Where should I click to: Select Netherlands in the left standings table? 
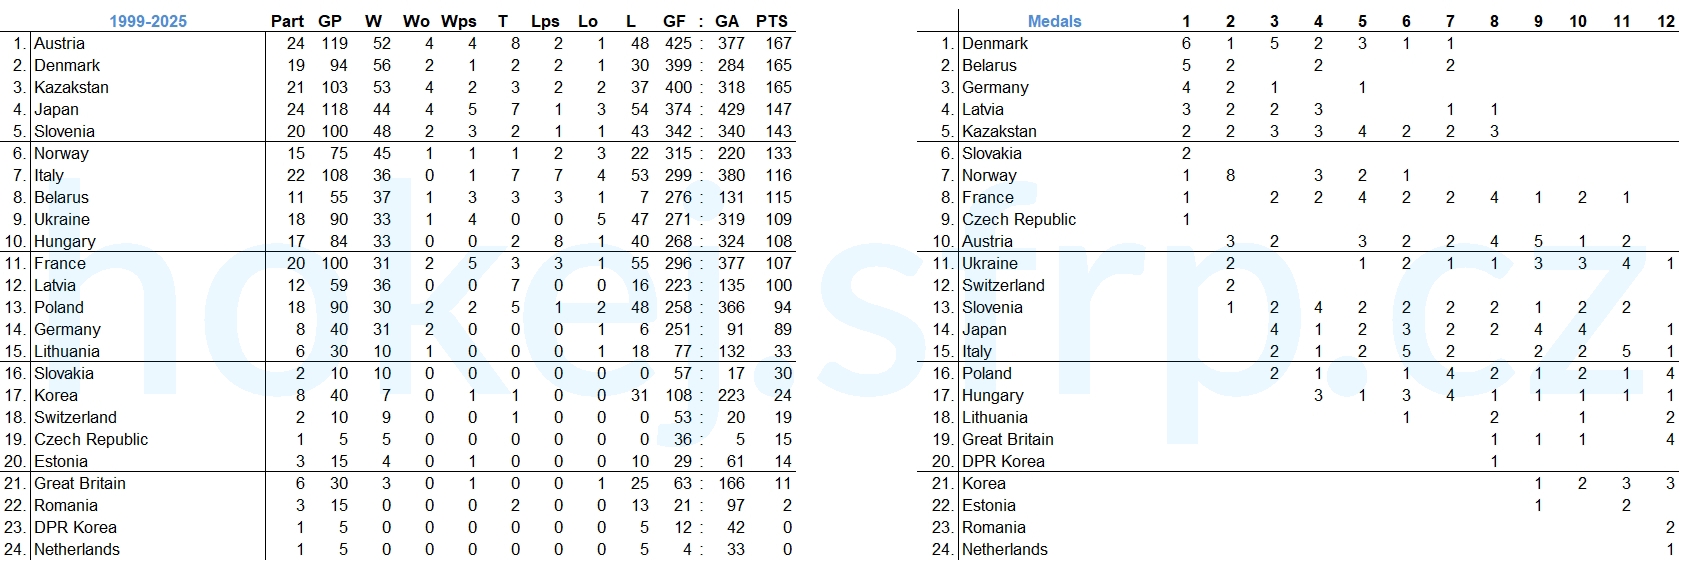coord(77,549)
